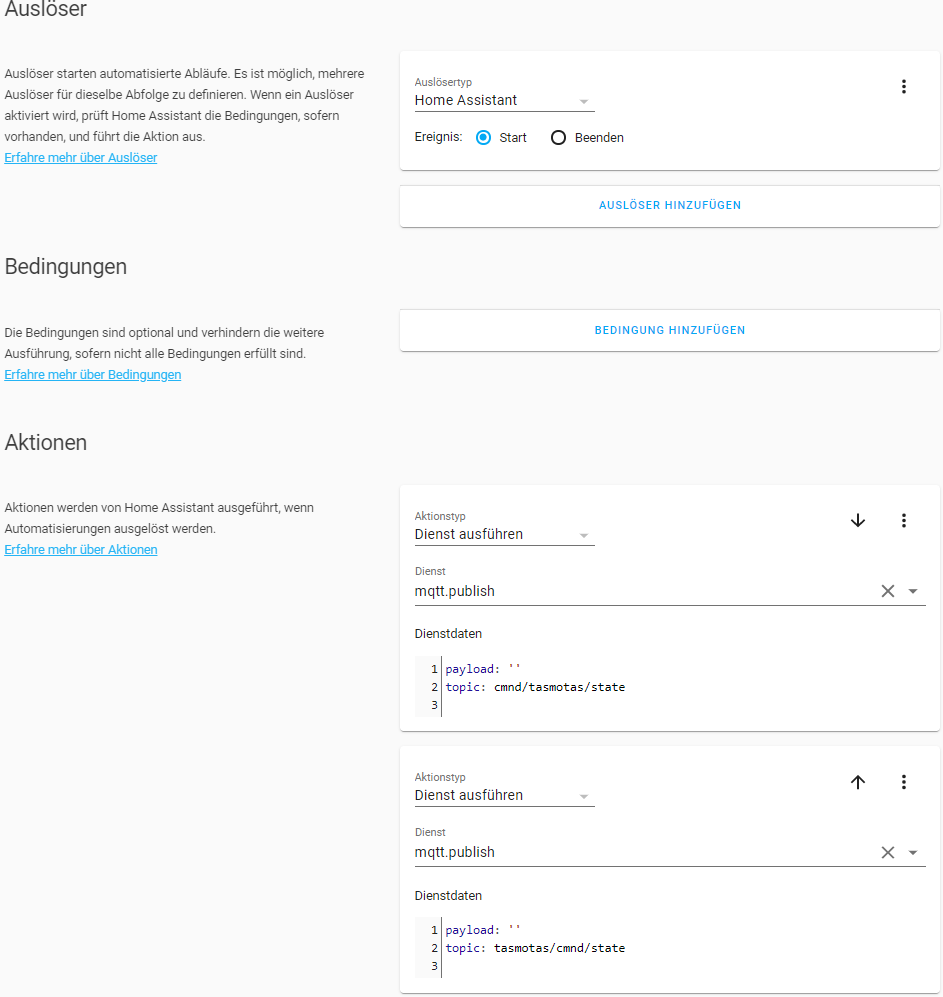
Task: Open the first action's three-dot menu
Action: (904, 520)
